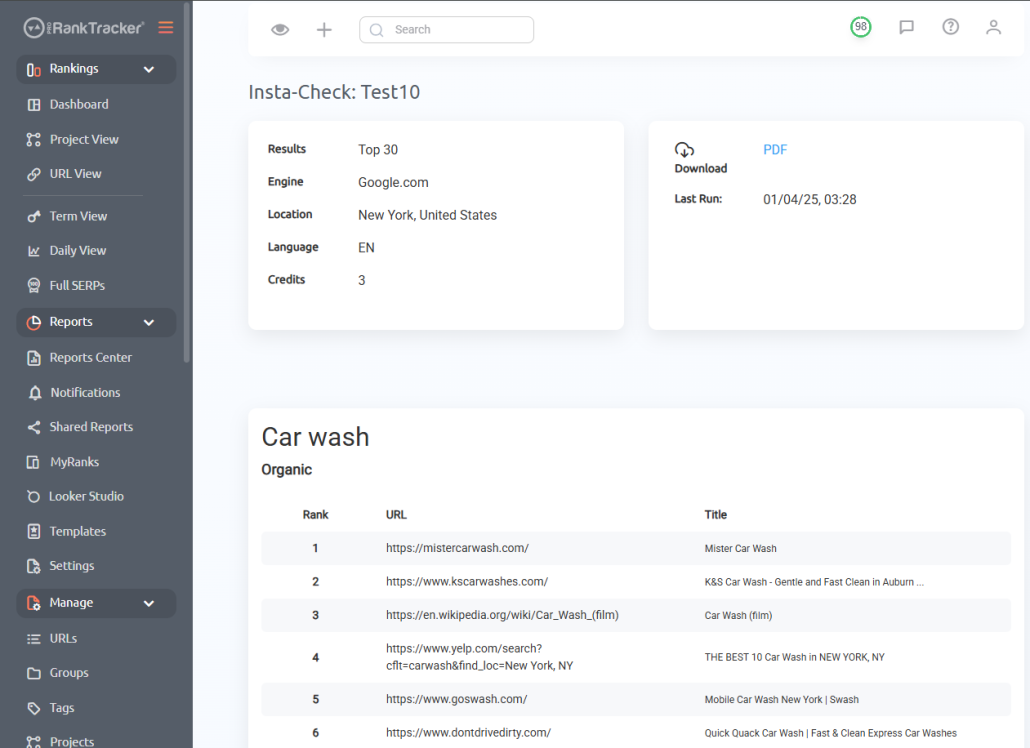
Task: Go to Shared Reports
Action: coord(91,427)
